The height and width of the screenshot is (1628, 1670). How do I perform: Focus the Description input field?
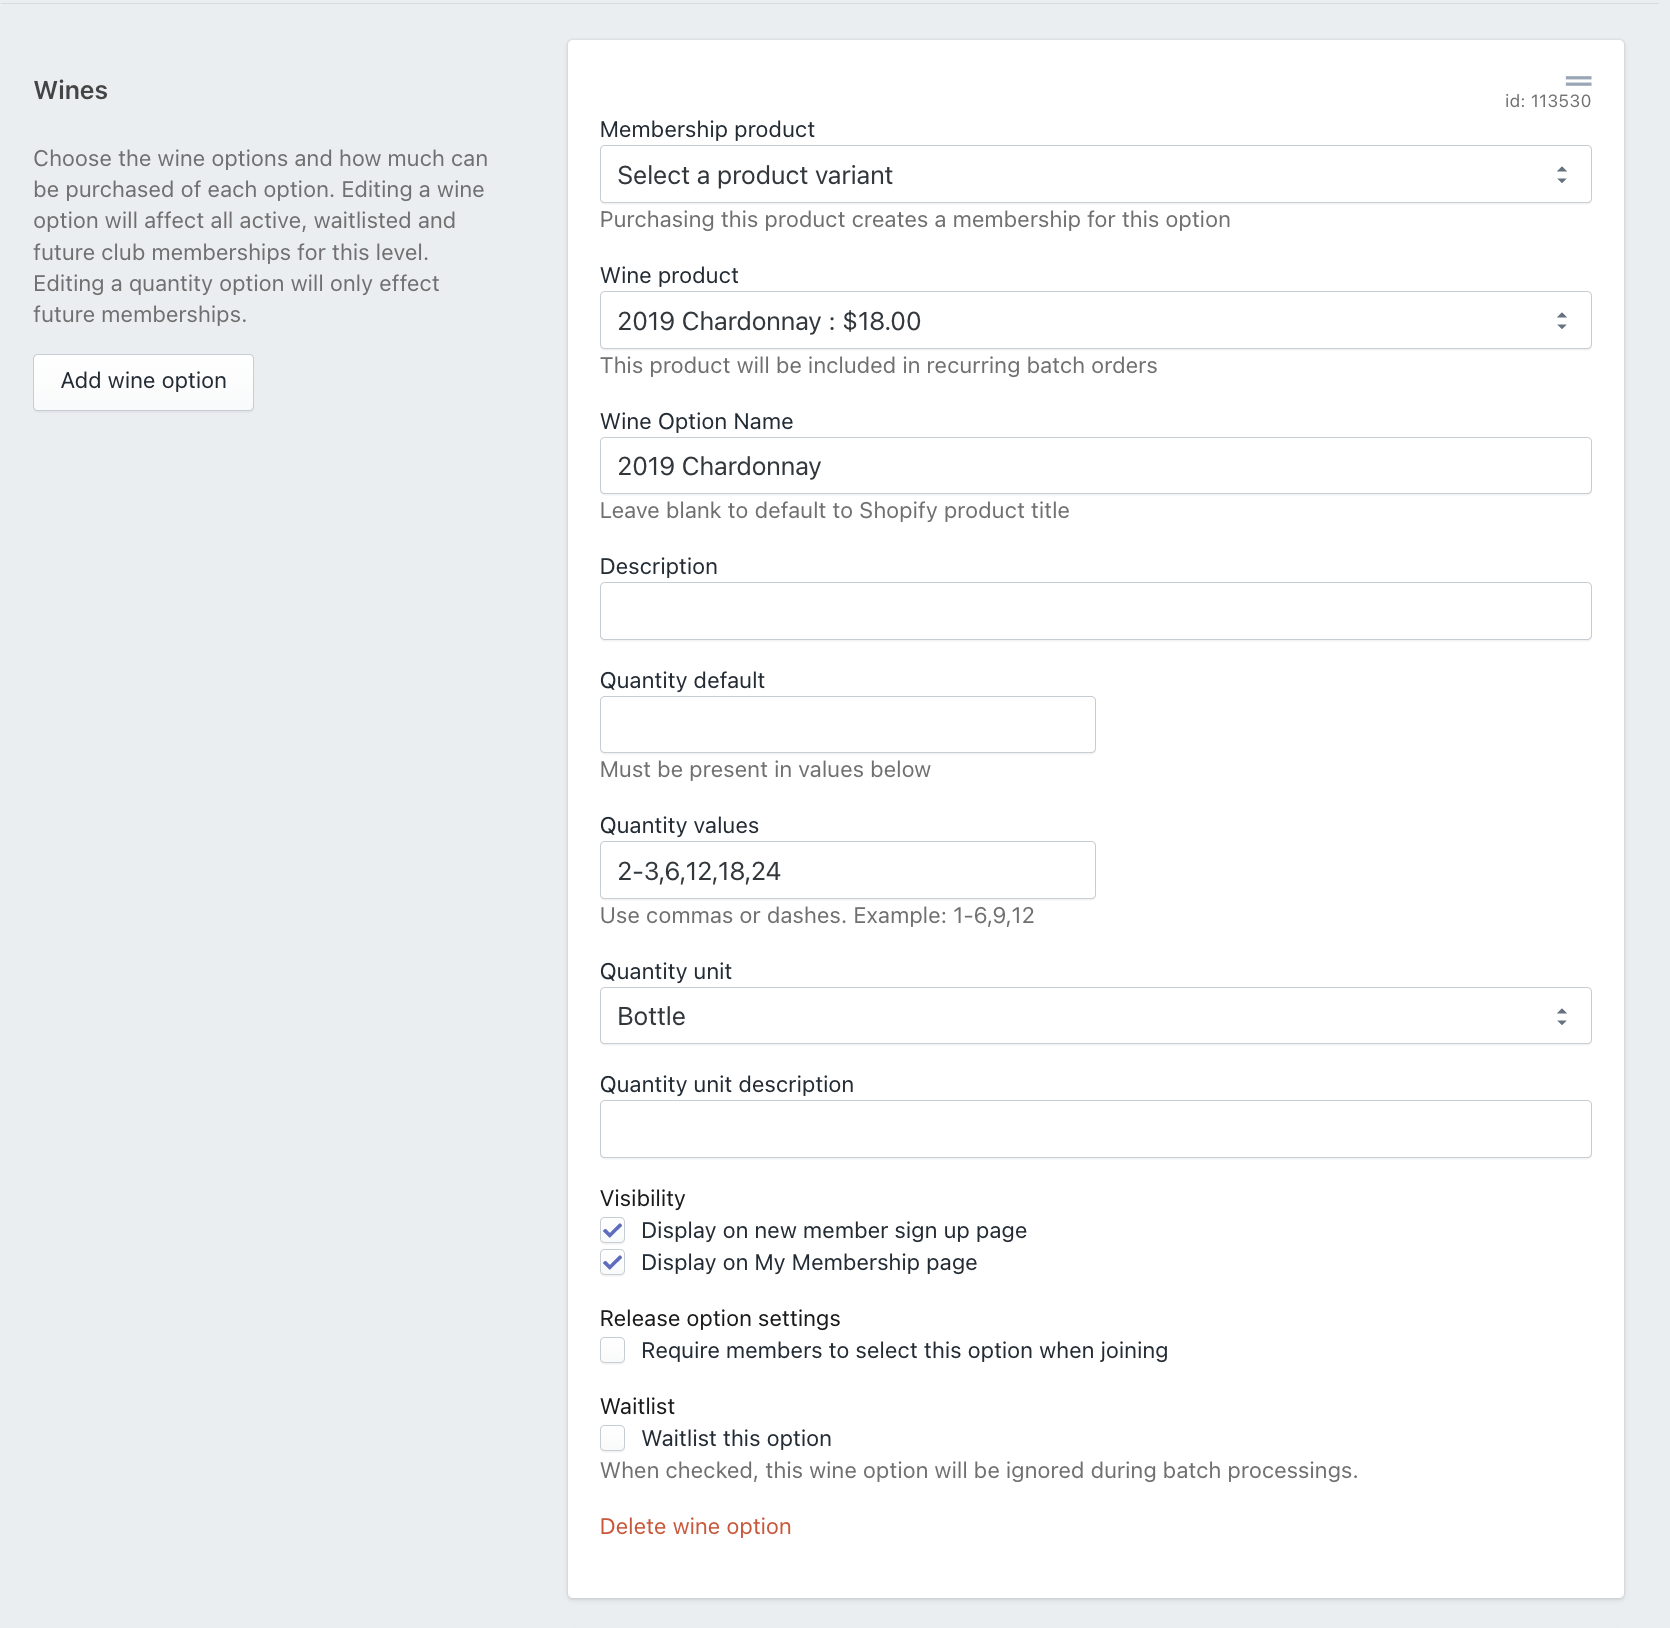(1094, 611)
